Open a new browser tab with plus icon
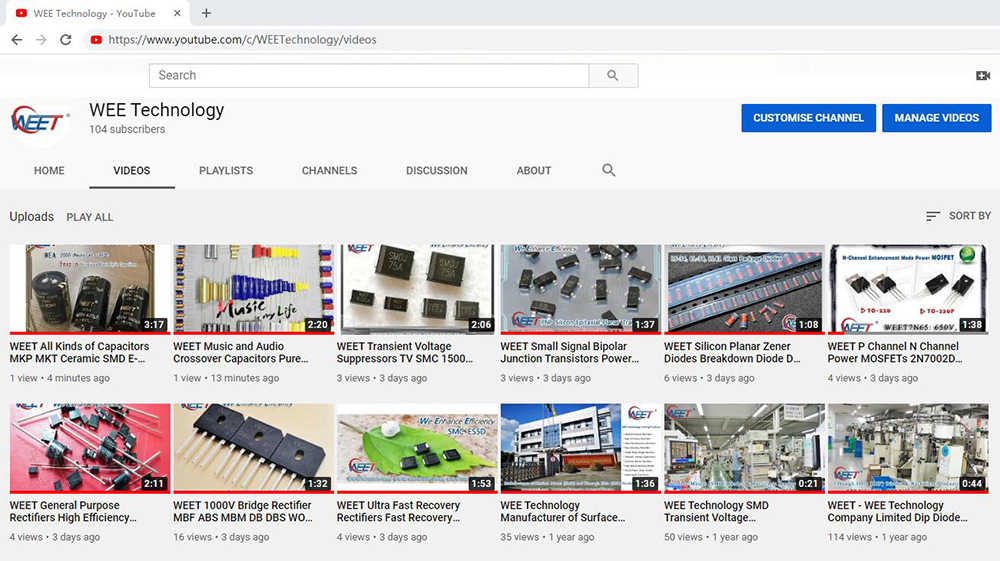Image resolution: width=1000 pixels, height=561 pixels. click(x=206, y=13)
